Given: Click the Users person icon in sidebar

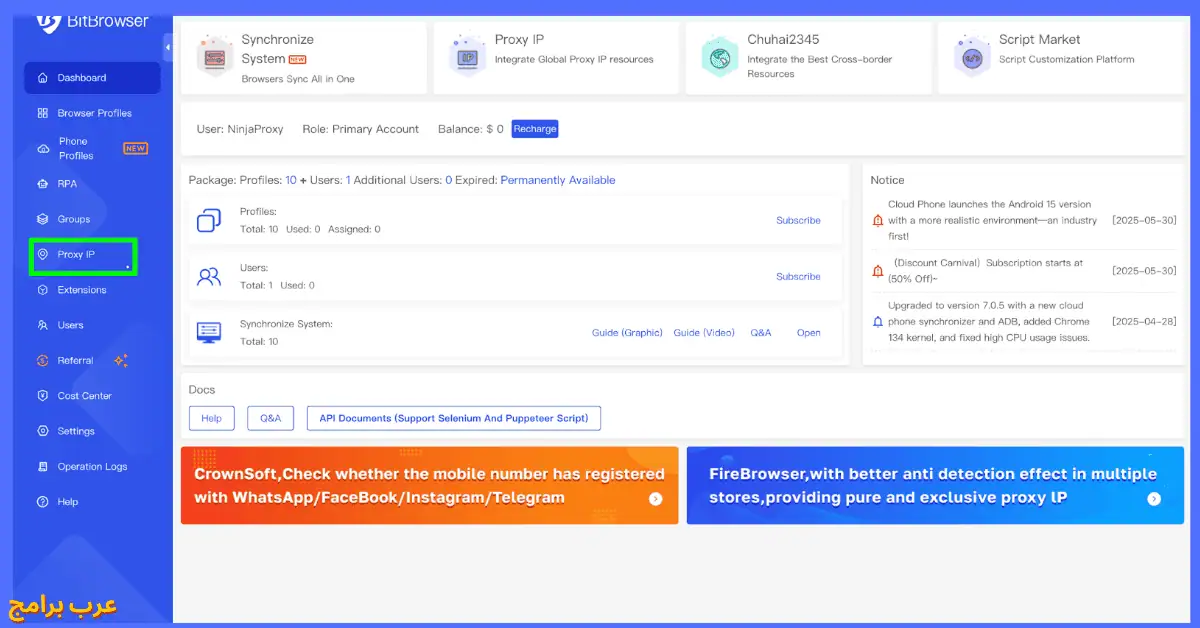Looking at the screenshot, I should coord(42,325).
